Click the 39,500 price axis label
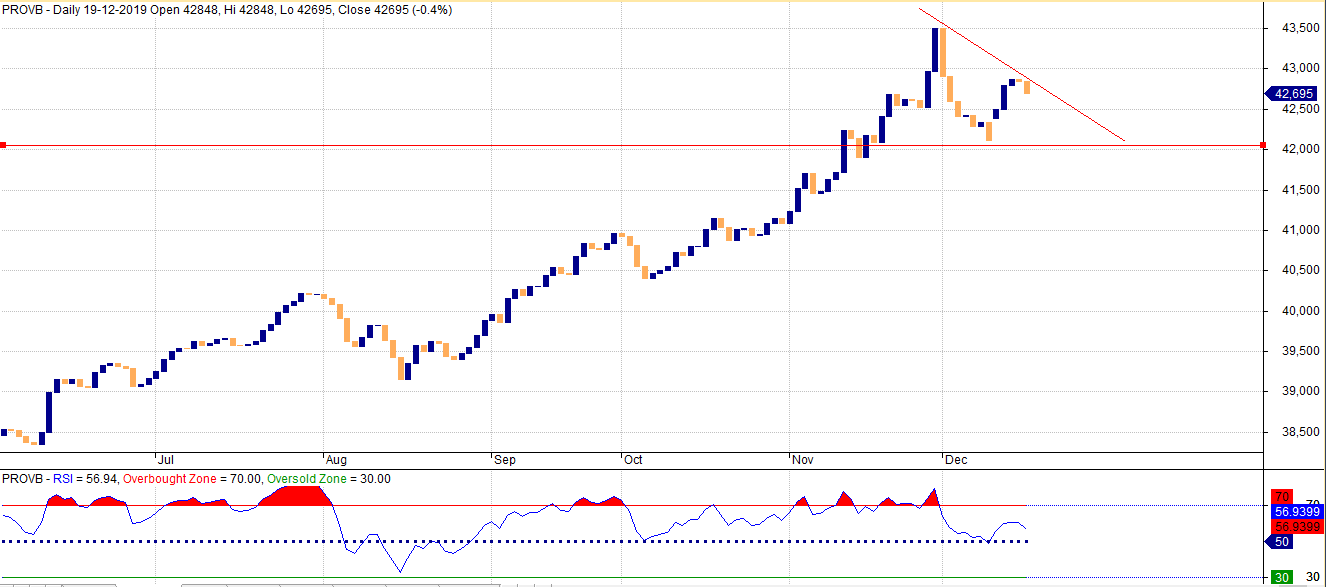 1300,351
